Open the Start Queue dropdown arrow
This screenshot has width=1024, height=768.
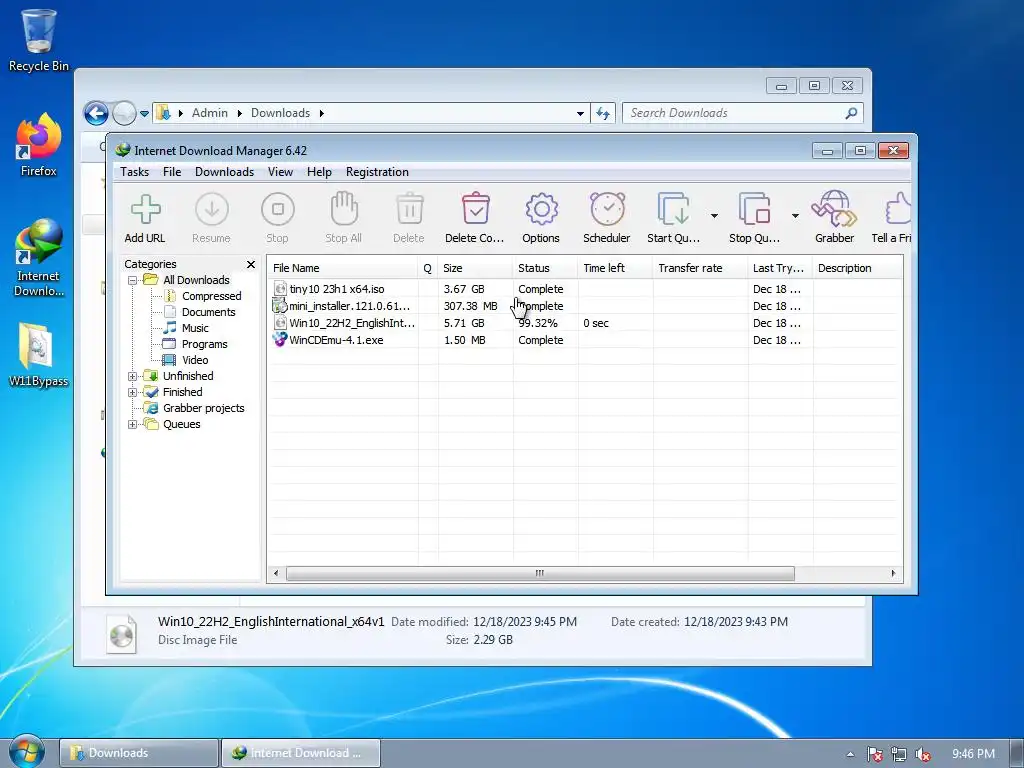click(x=714, y=216)
